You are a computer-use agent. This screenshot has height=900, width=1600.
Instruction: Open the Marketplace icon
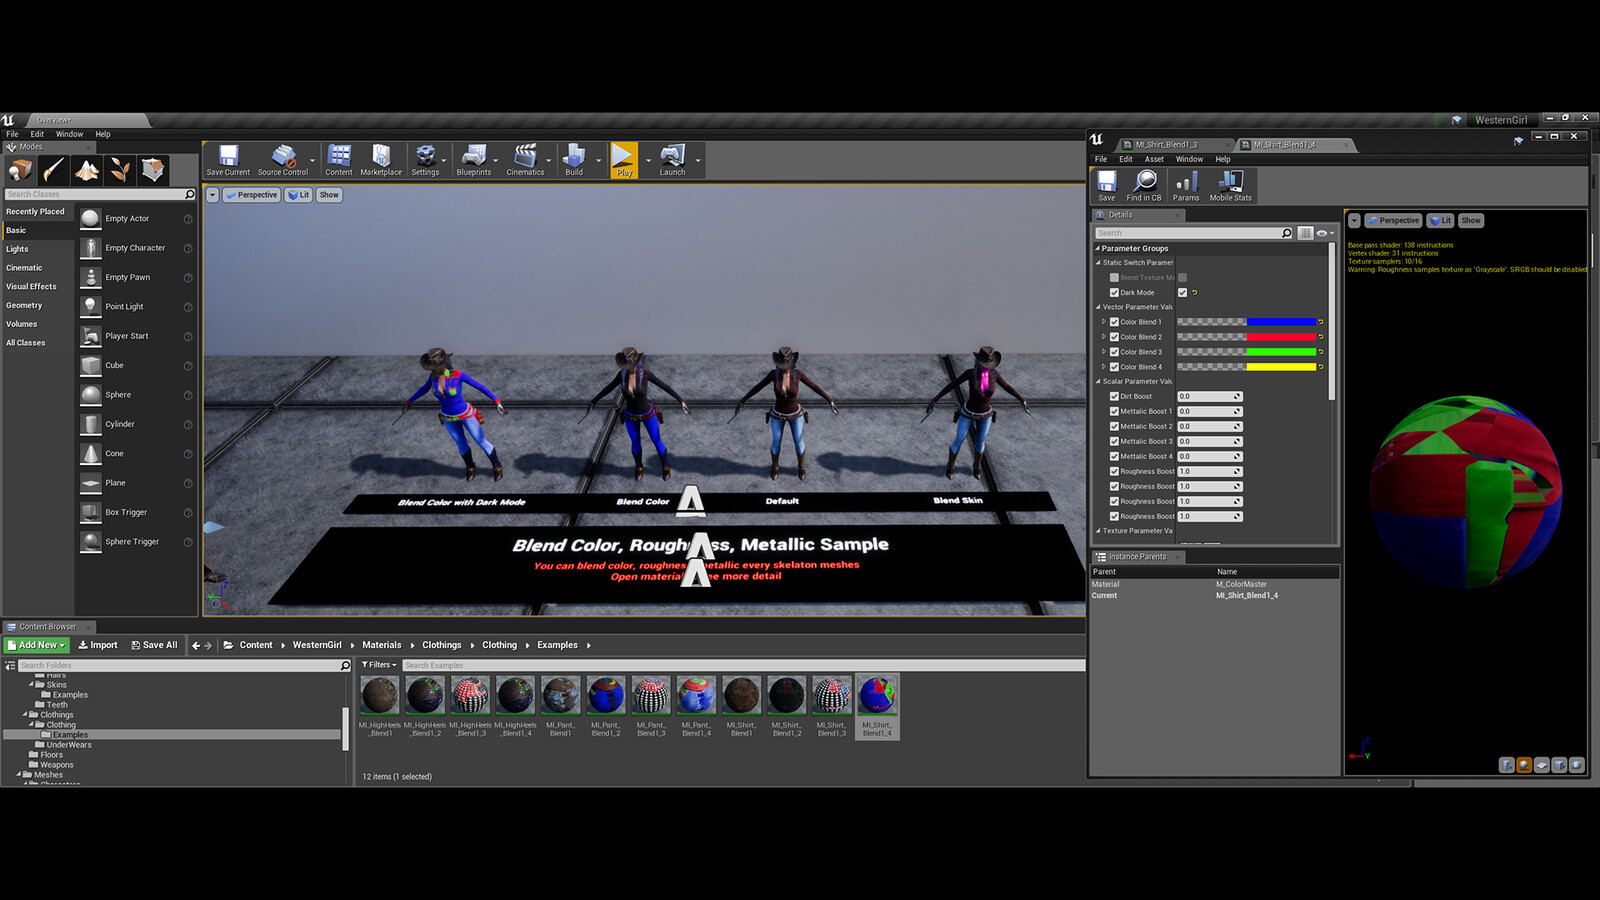tap(381, 160)
